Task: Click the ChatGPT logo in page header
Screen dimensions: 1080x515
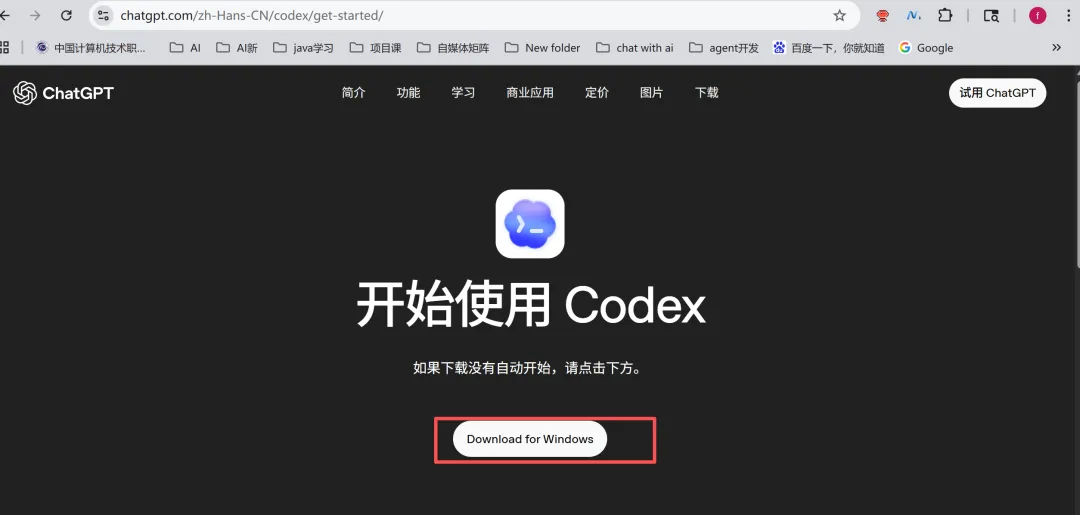Action: click(x=63, y=93)
